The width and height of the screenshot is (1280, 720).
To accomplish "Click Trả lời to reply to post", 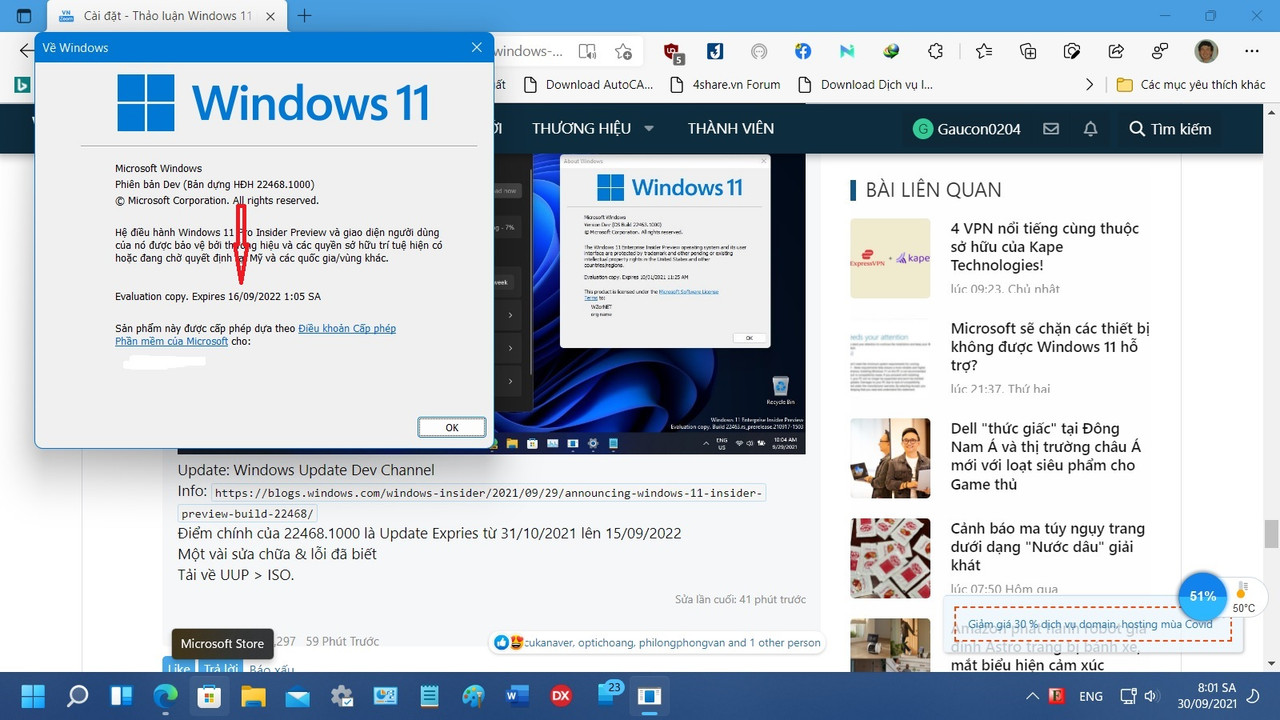I will pos(218,668).
